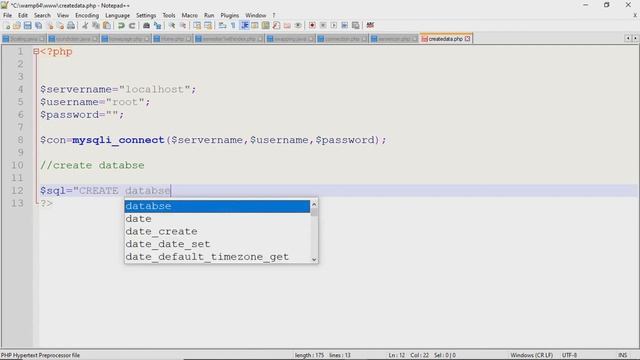640x360 pixels.
Task: Click the Close document toolbar icon
Action: point(50,26)
